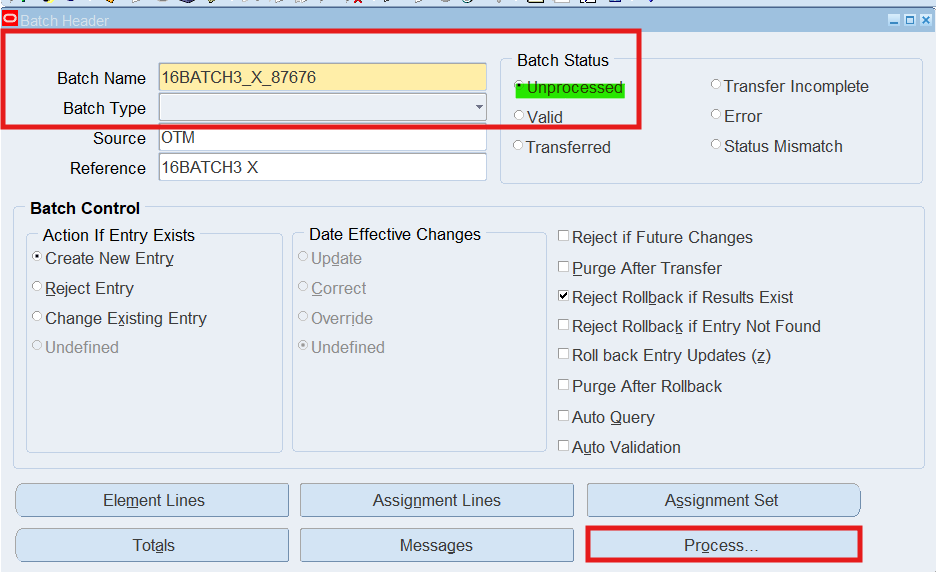This screenshot has width=936, height=572.
Task: Select the Unprocessed batch status
Action: tap(519, 87)
